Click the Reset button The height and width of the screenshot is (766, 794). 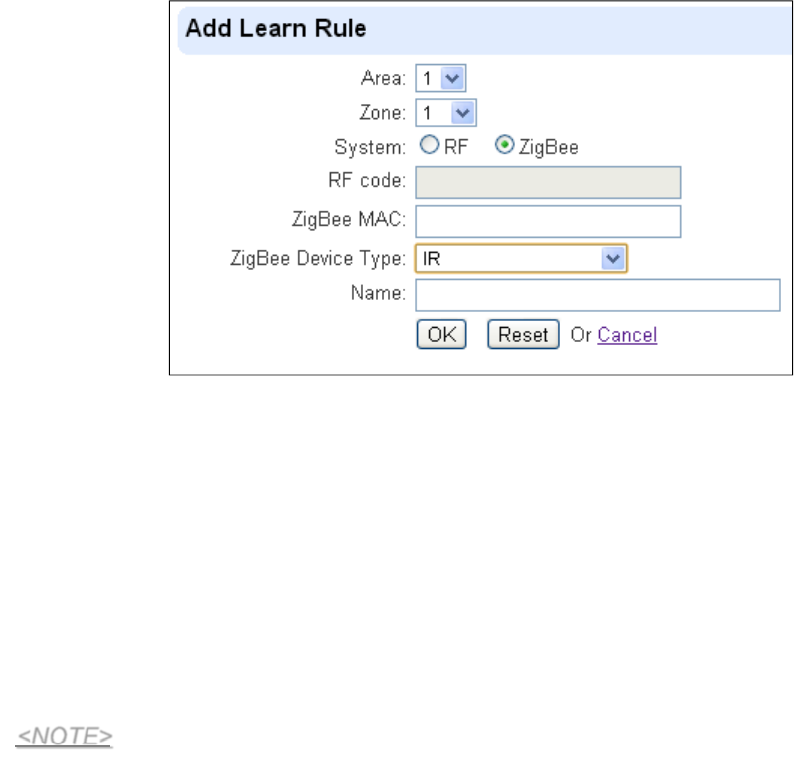523,334
